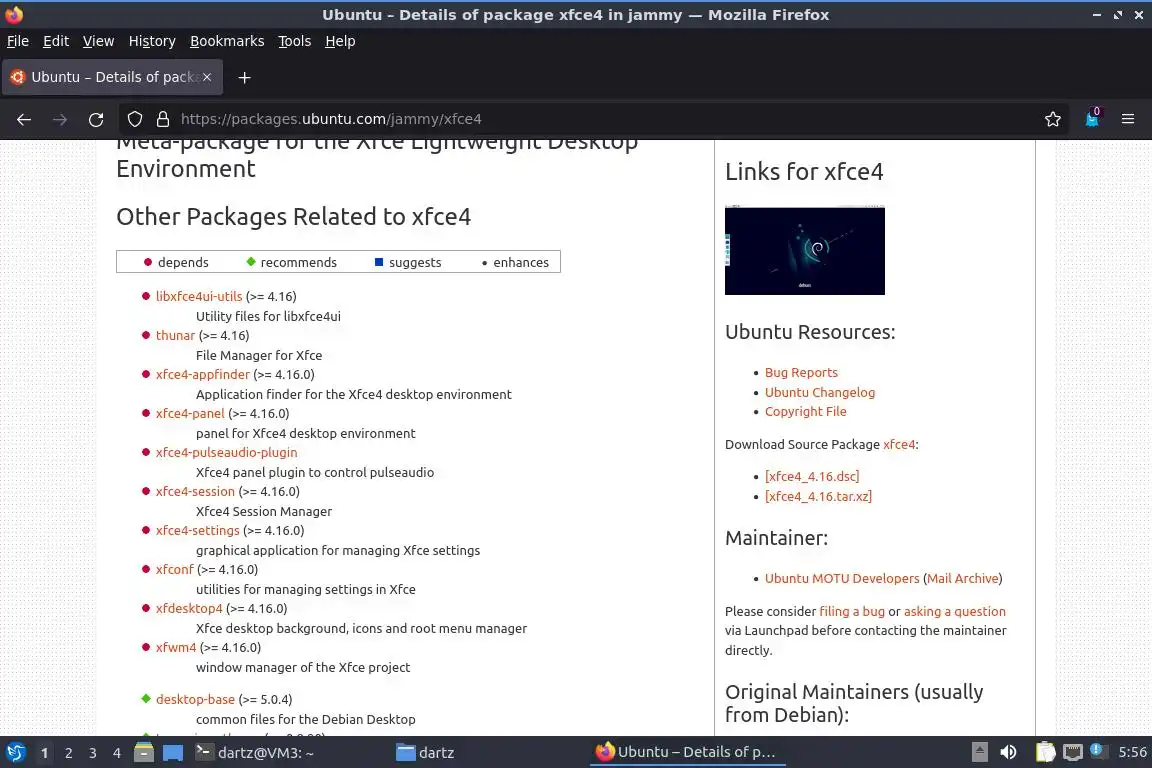Close the Ubuntu package details tab
The image size is (1152, 768).
(x=207, y=77)
